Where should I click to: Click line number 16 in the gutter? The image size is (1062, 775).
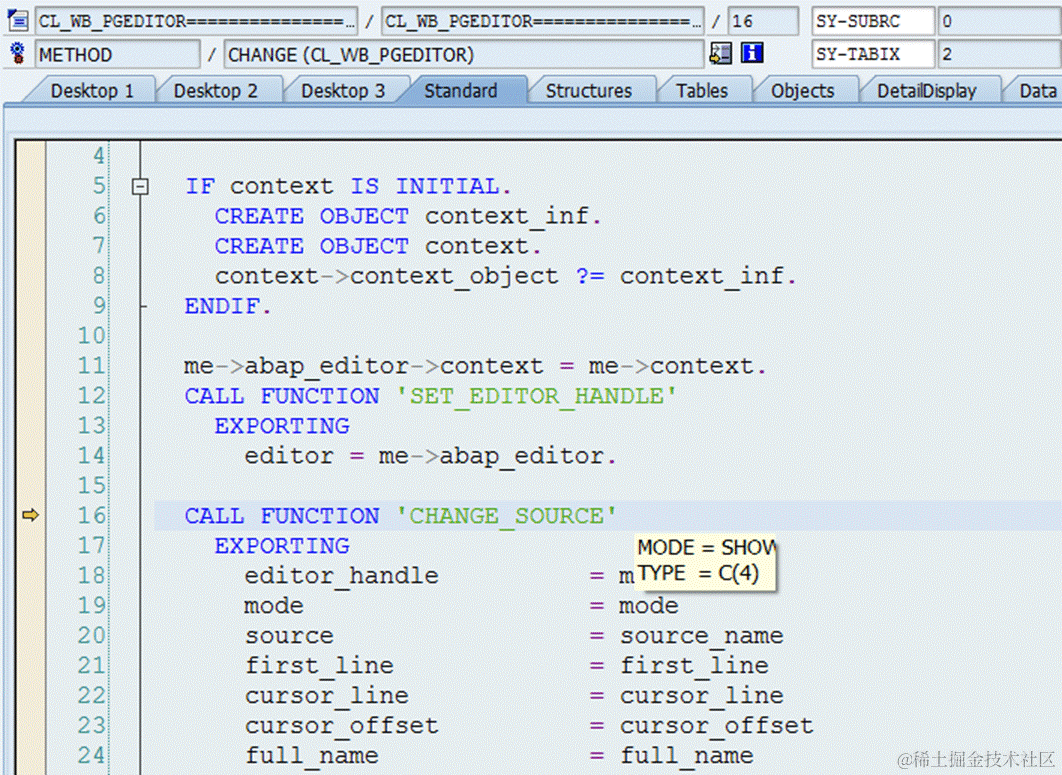tap(92, 516)
